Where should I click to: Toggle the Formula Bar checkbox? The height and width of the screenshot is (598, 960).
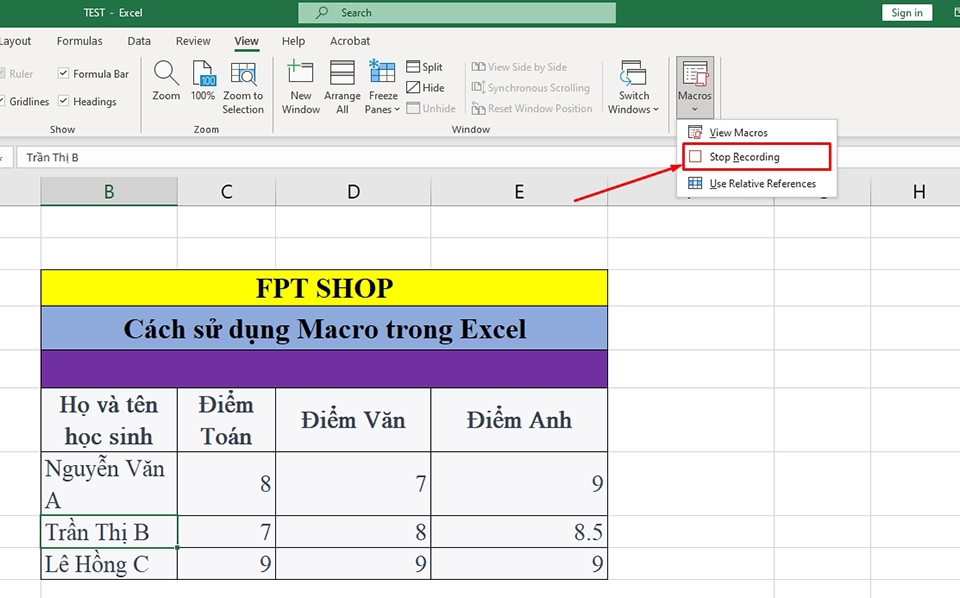click(63, 73)
